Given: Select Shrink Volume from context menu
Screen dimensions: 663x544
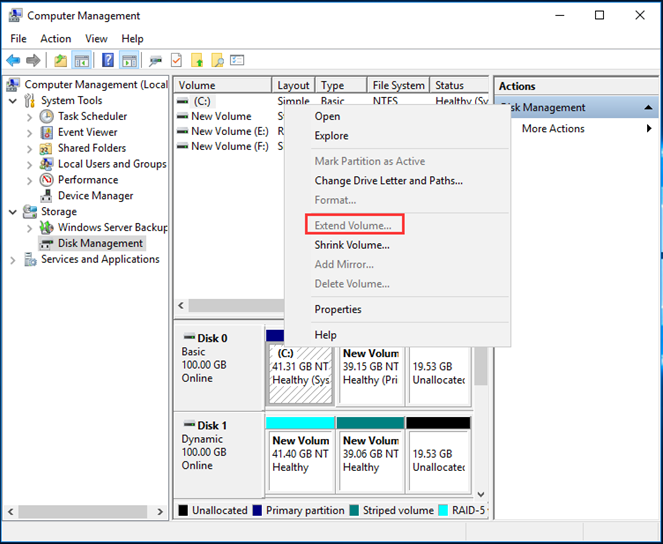Looking at the screenshot, I should [352, 245].
